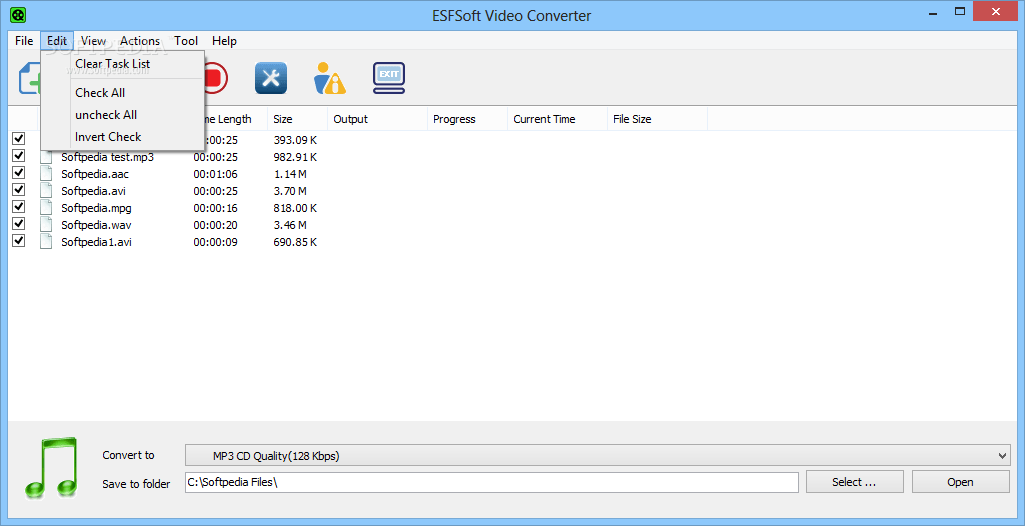Click the 690.85 K size value
The width and height of the screenshot is (1025, 526).
[295, 242]
